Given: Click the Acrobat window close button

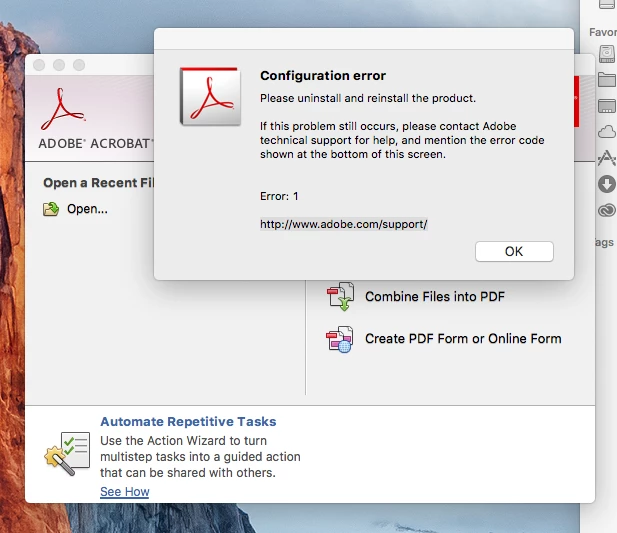Looking at the screenshot, I should click(39, 65).
